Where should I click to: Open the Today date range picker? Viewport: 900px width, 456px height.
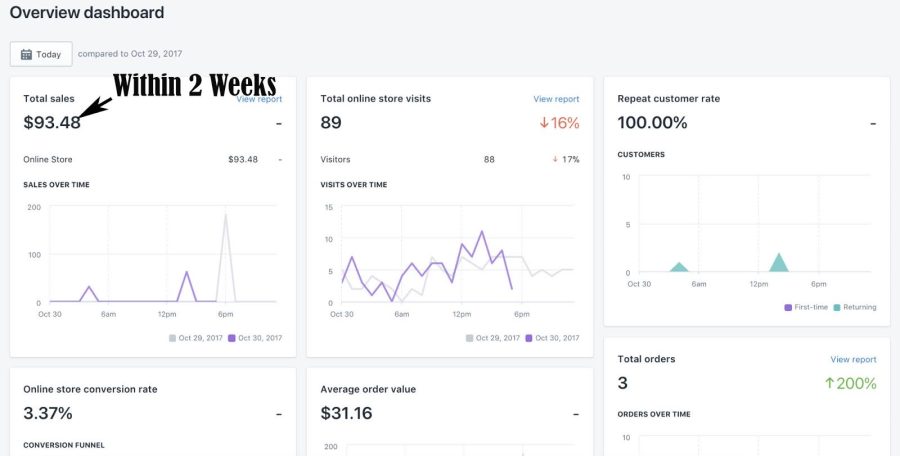point(41,54)
